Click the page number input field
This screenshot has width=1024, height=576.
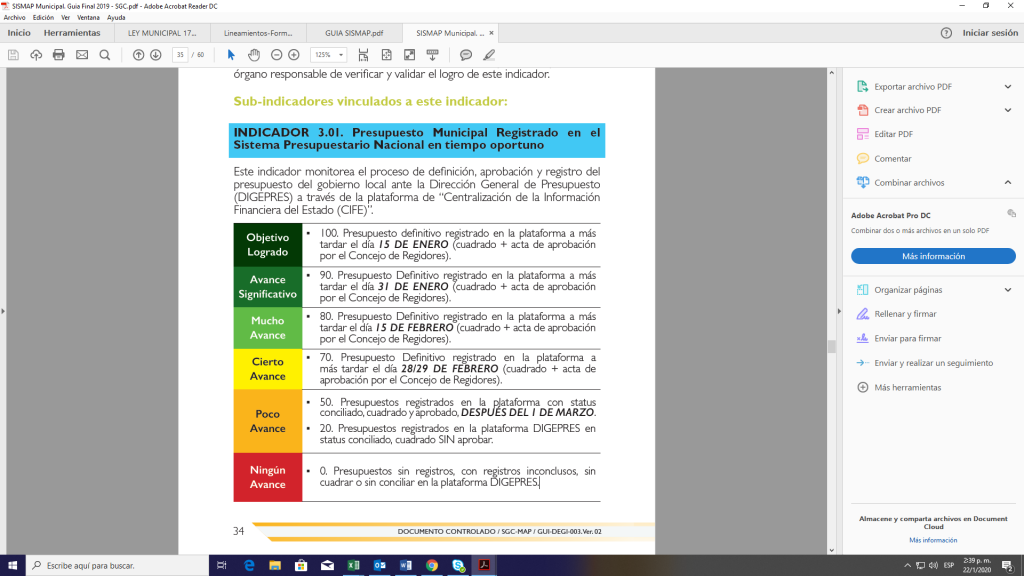(x=180, y=54)
